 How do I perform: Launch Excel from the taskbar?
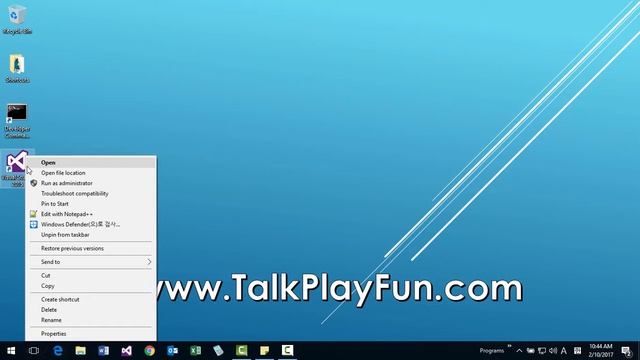(x=196, y=351)
